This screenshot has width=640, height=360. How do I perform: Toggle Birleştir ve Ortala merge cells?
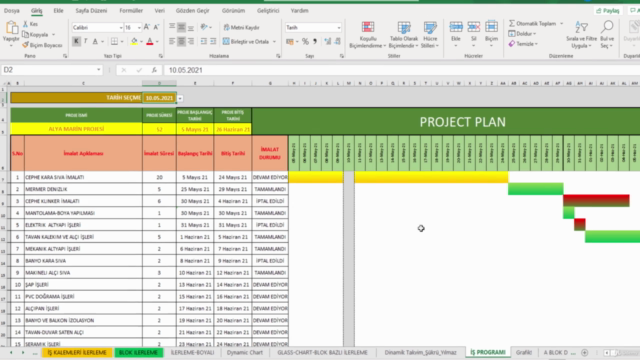click(x=246, y=41)
